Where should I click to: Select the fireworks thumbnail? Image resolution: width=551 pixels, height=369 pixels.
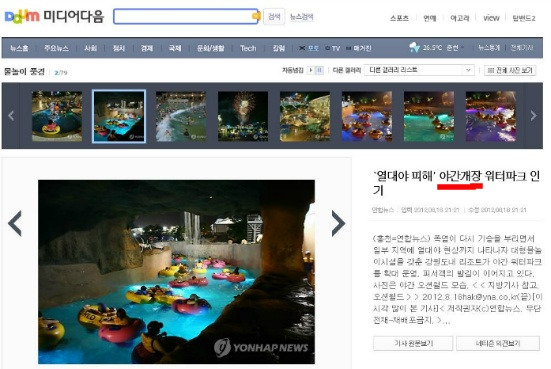point(243,116)
